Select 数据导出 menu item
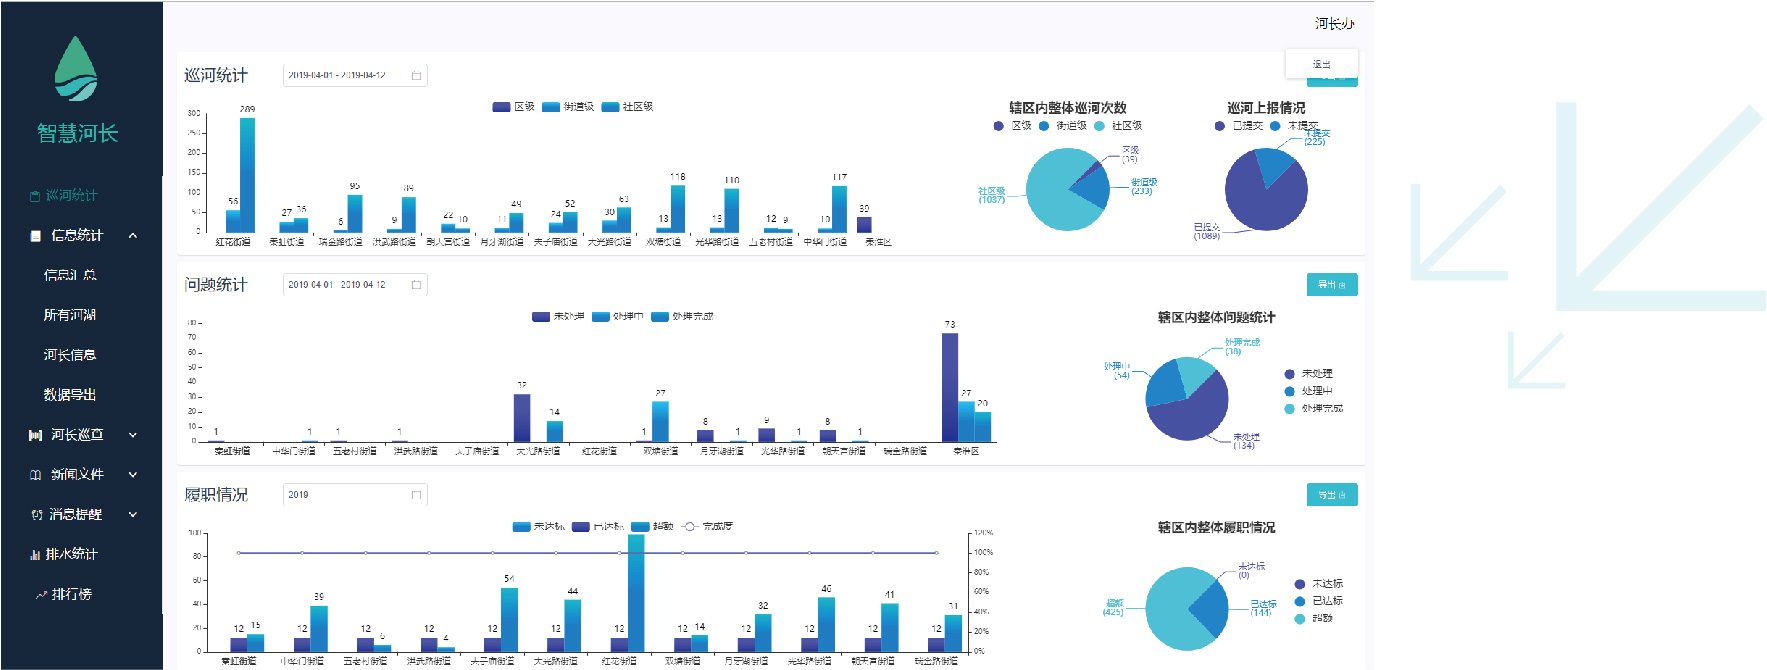Screen dimensions: 1767x670 click(70, 395)
